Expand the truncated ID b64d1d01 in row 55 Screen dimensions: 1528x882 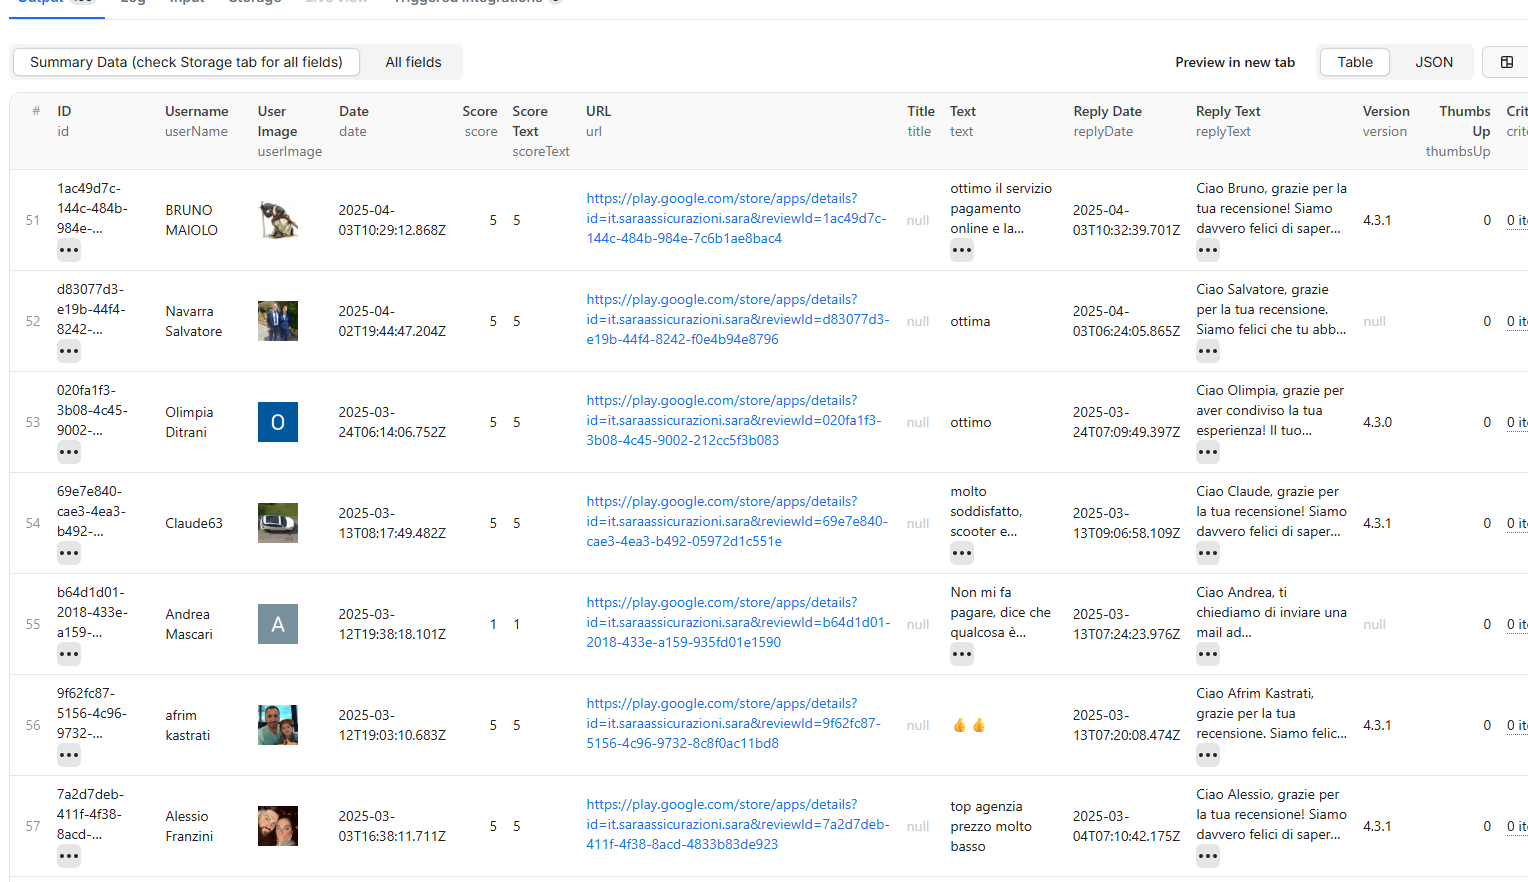click(x=69, y=654)
